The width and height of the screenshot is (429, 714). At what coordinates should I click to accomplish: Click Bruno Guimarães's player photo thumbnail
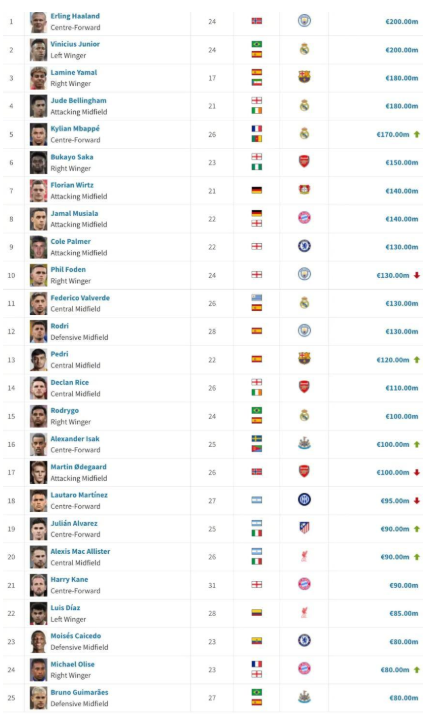(39, 698)
